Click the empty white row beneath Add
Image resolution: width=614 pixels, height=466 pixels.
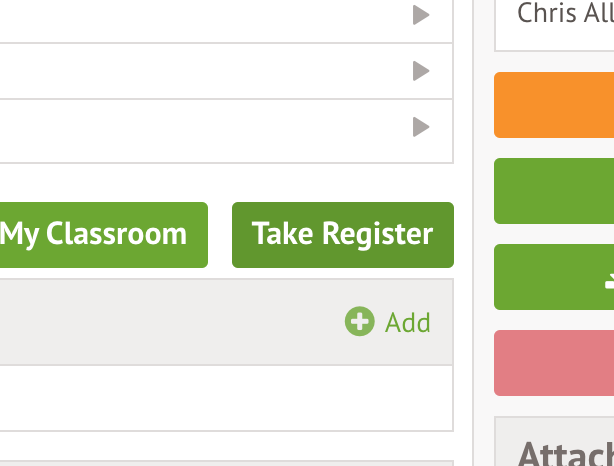coord(220,397)
